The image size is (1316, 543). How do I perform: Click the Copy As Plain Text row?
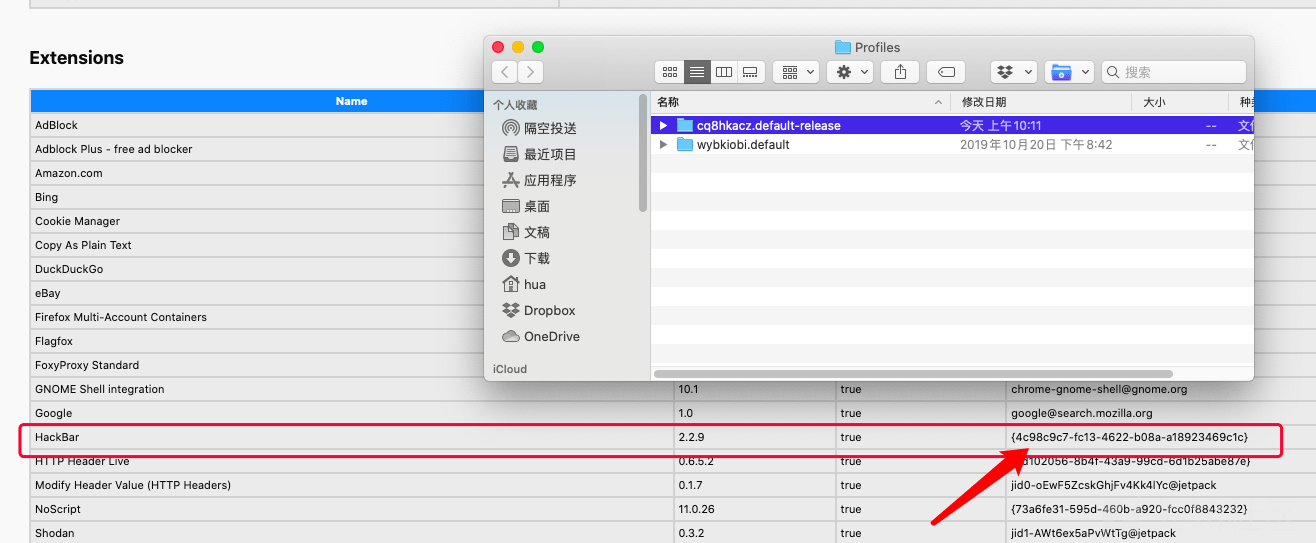click(x=256, y=245)
